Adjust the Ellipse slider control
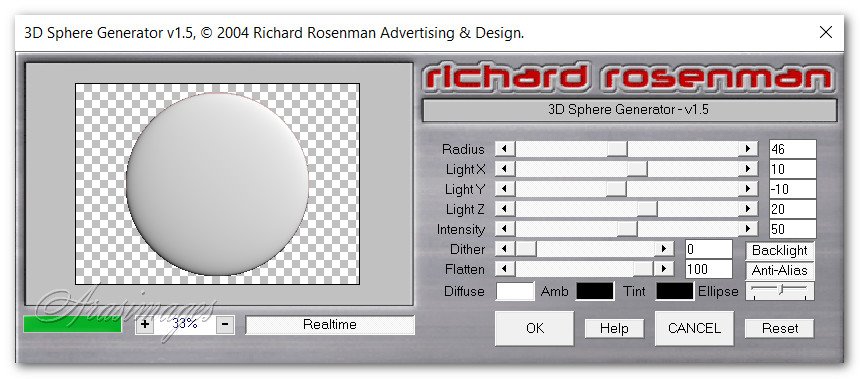Image resolution: width=860 pixels, height=379 pixels. pos(779,291)
